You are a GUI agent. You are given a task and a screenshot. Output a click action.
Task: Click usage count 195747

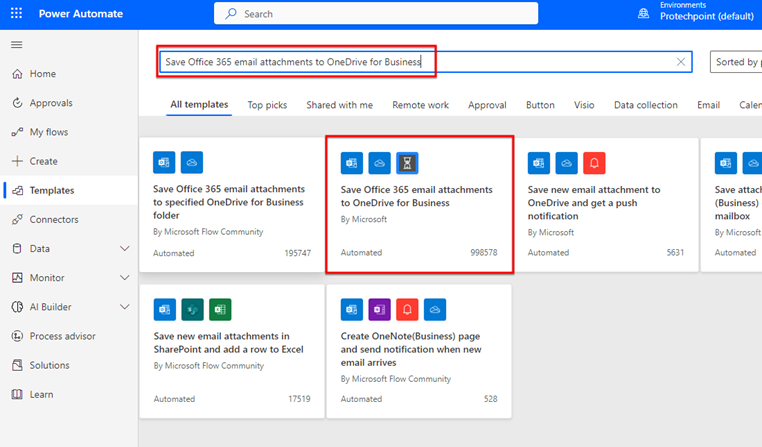point(297,253)
